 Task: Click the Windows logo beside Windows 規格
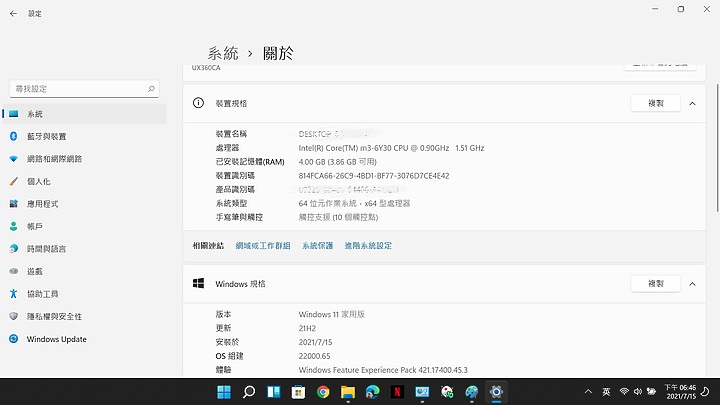(x=198, y=283)
